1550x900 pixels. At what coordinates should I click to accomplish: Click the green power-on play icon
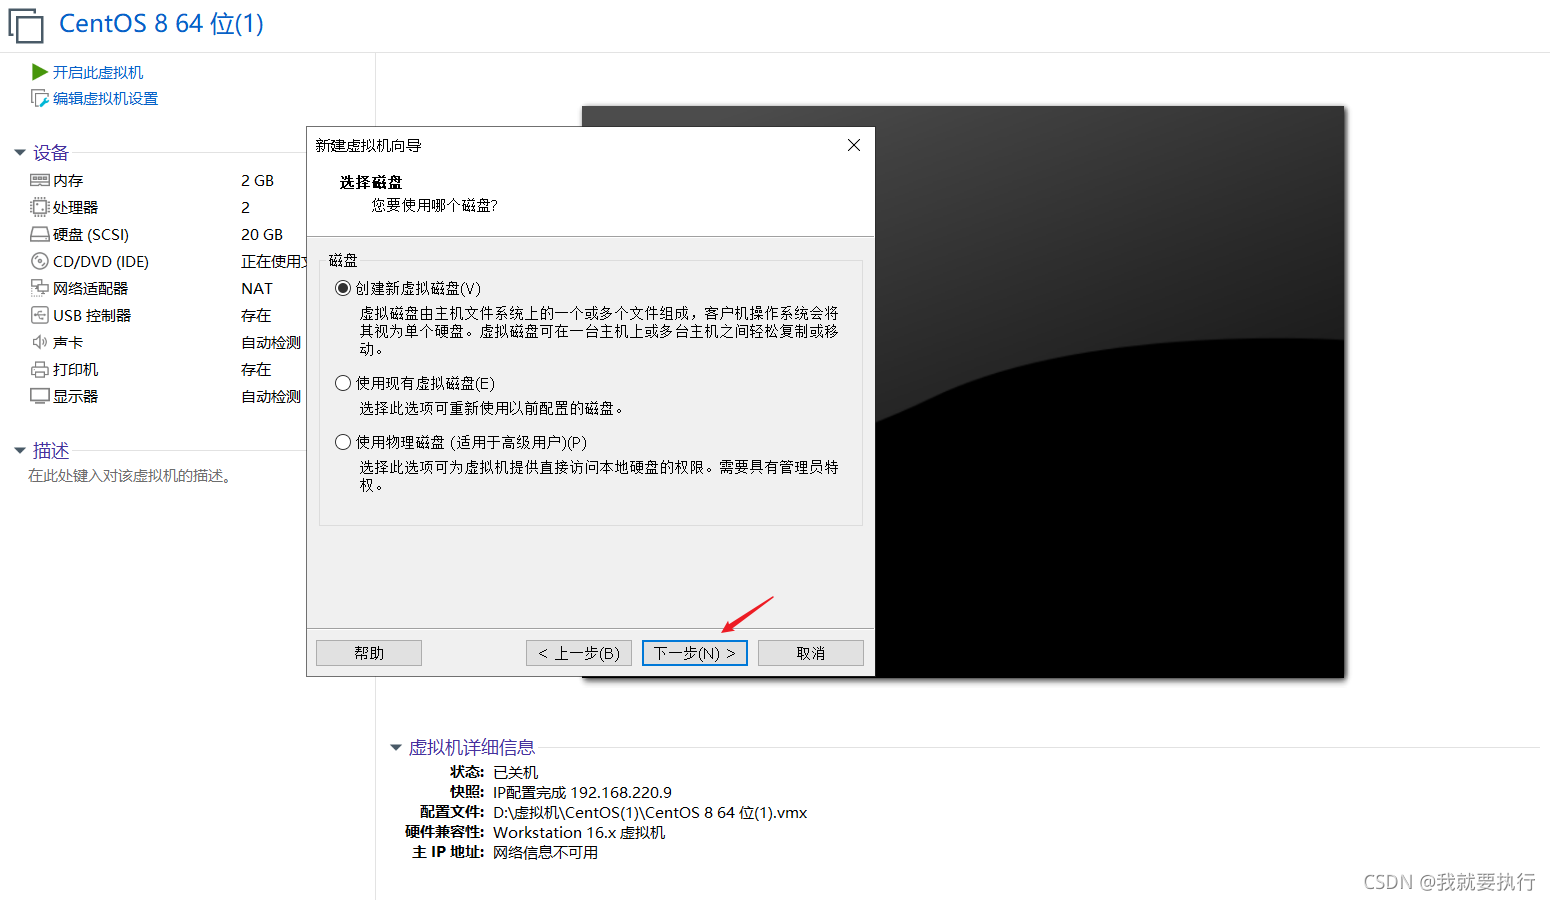click(x=40, y=72)
